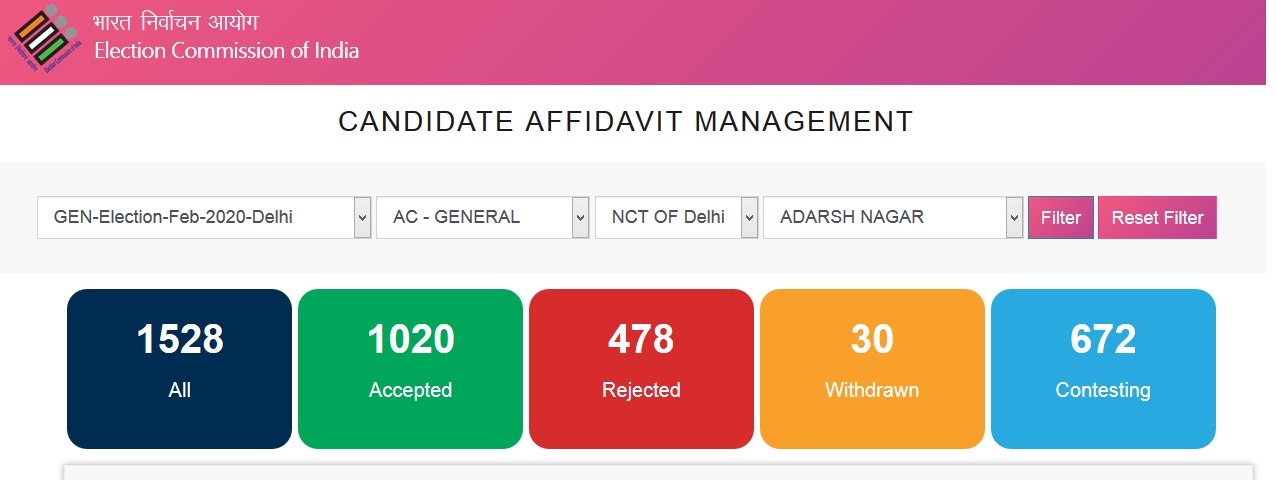View the light blue Contesting card

[x=1103, y=369]
